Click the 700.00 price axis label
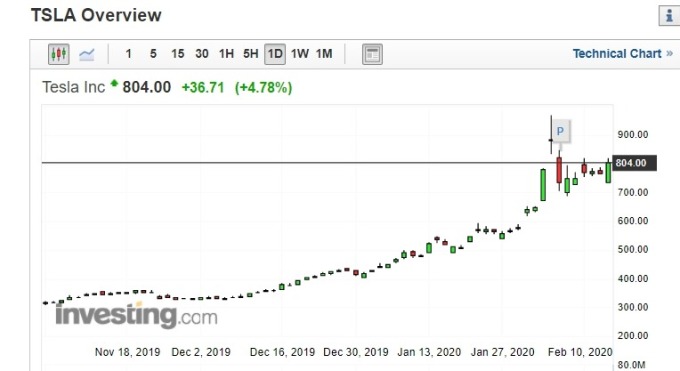This screenshot has width=680, height=371. click(633, 192)
